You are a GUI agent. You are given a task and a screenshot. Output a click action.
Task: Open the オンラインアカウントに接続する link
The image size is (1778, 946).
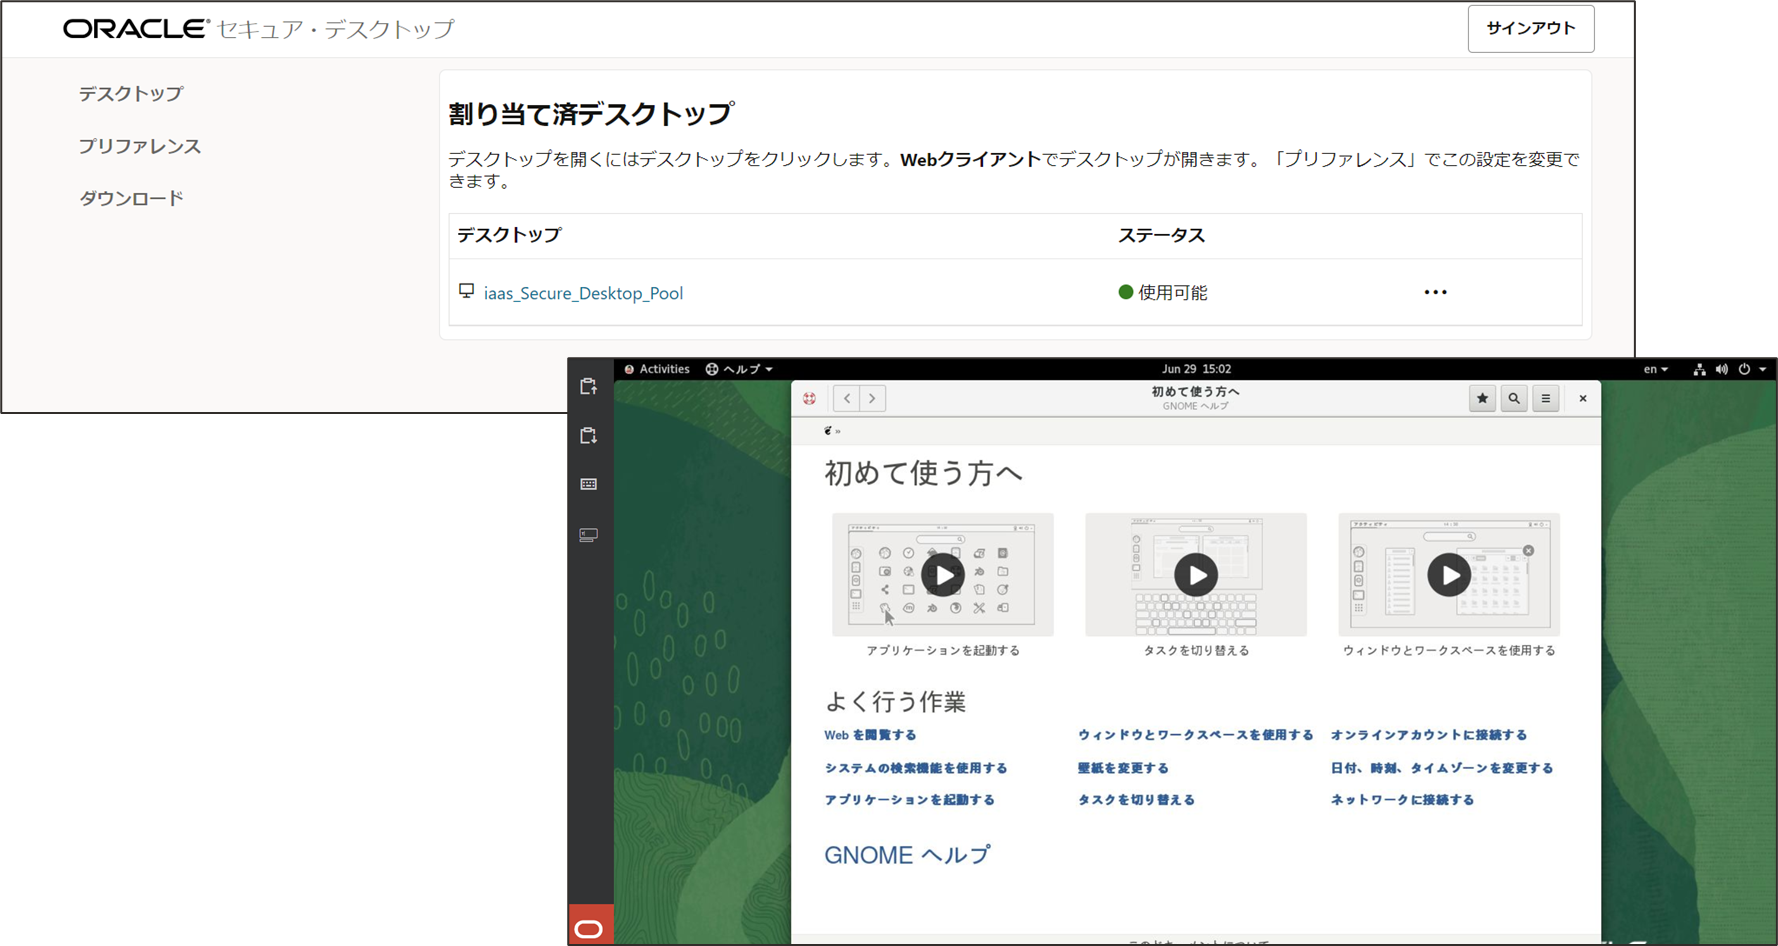(x=1428, y=735)
